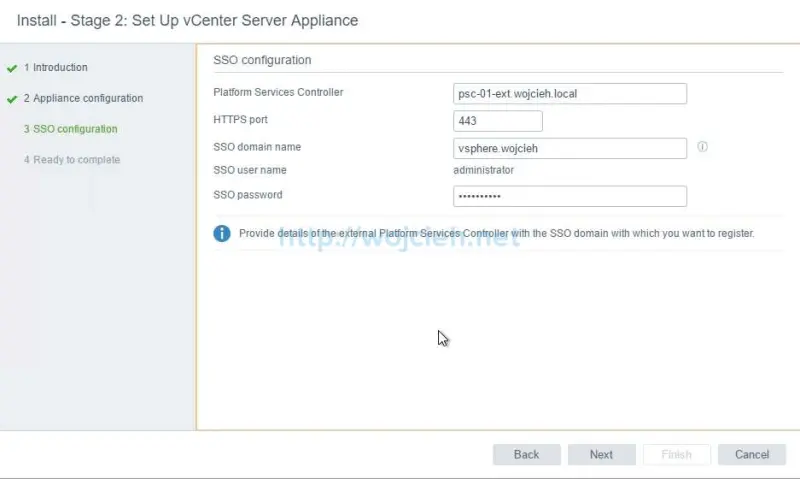
Task: Focus the Platform Services Controller field
Action: [569, 94]
